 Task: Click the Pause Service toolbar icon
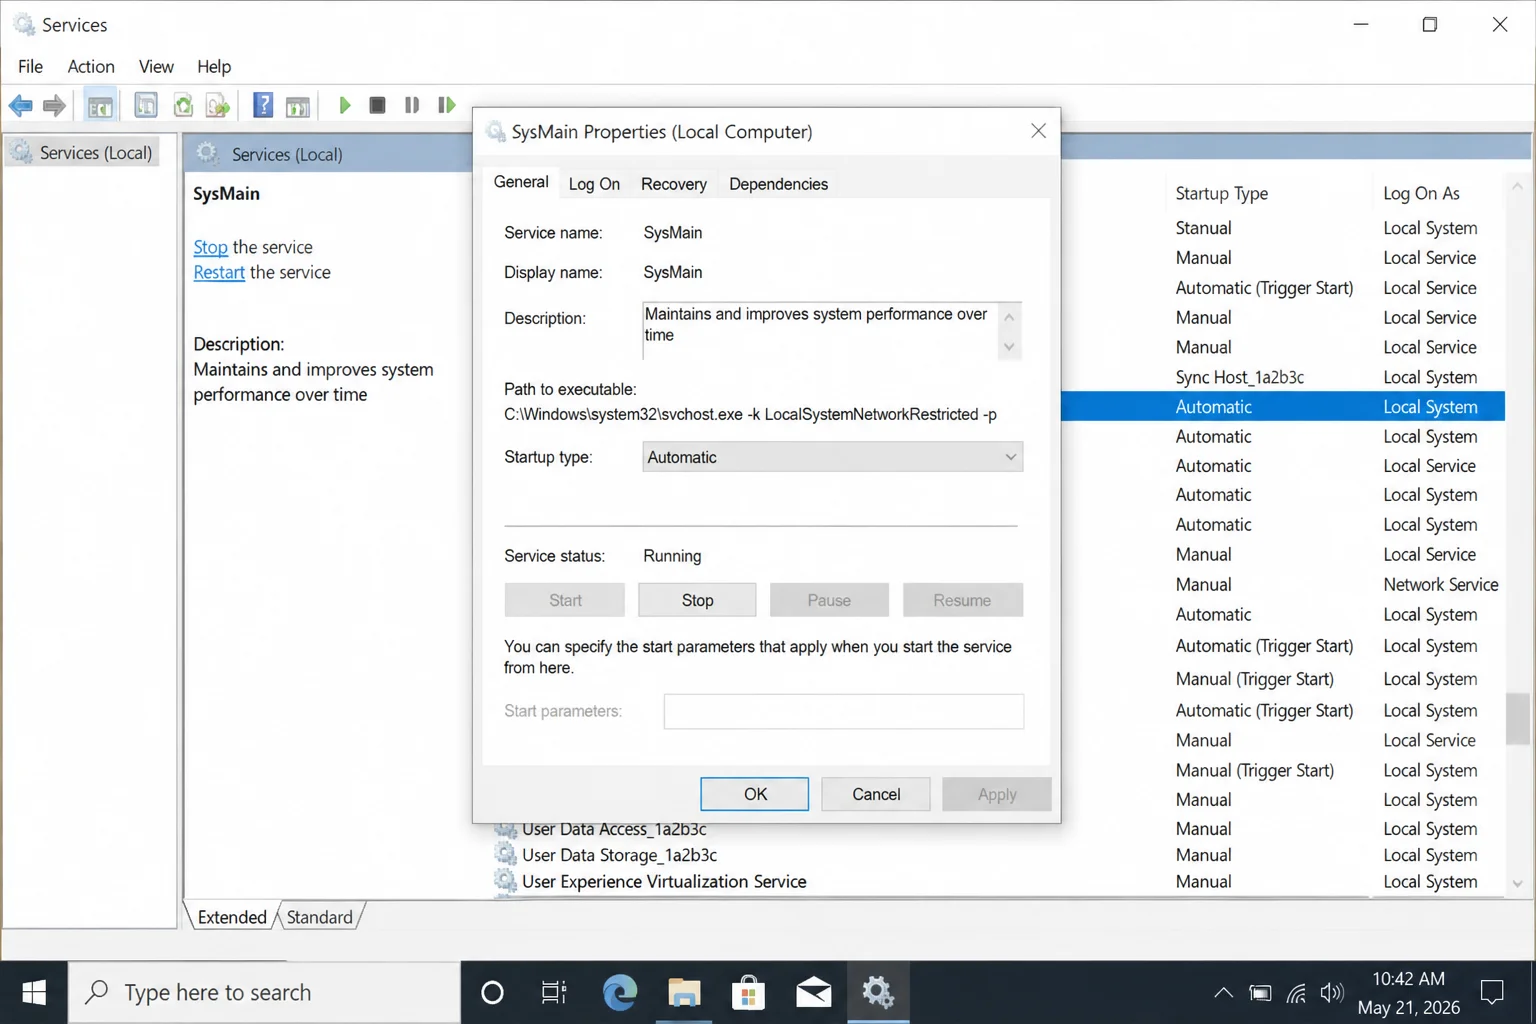pos(412,105)
